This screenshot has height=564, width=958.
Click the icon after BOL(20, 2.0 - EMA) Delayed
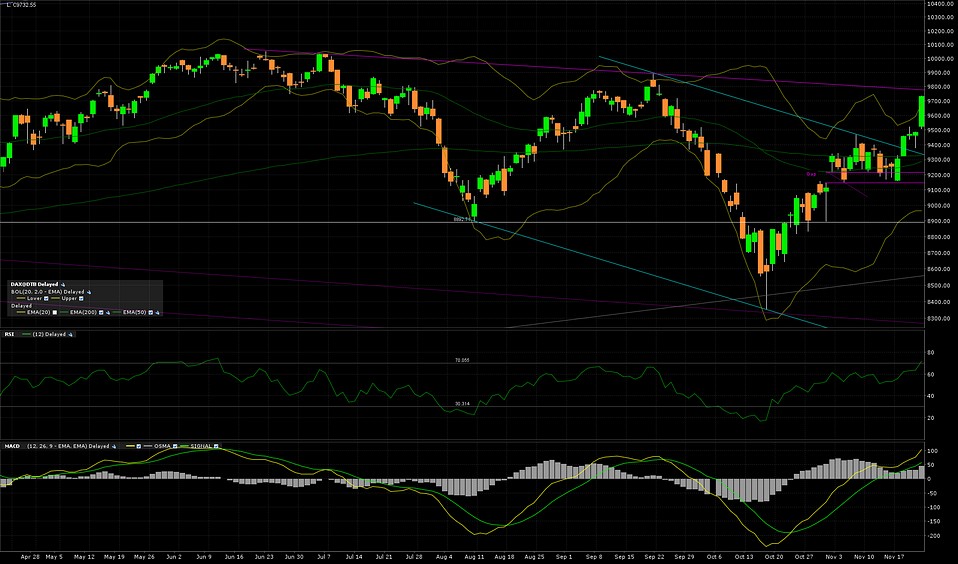tap(89, 292)
